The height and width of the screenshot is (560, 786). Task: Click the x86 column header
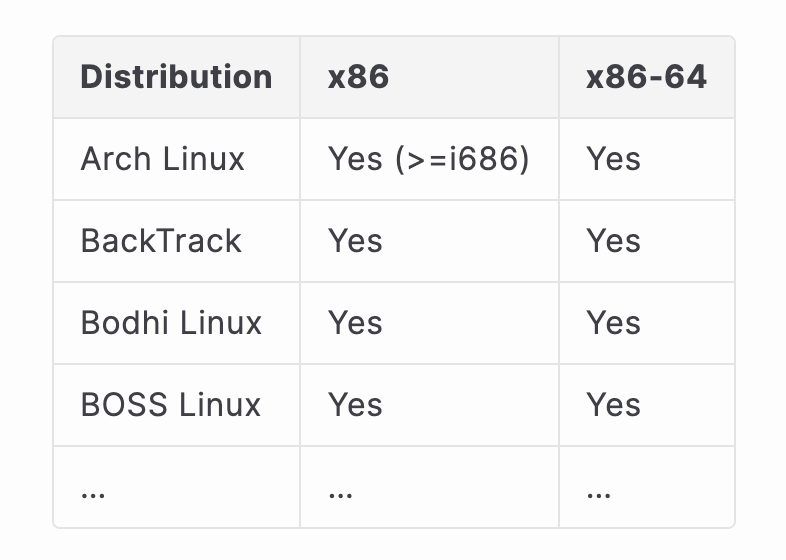[358, 77]
